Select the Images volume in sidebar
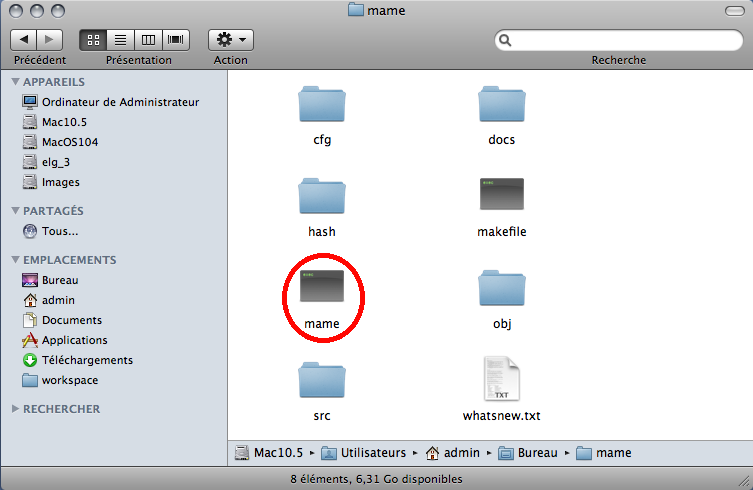The width and height of the screenshot is (753, 490). point(51,182)
